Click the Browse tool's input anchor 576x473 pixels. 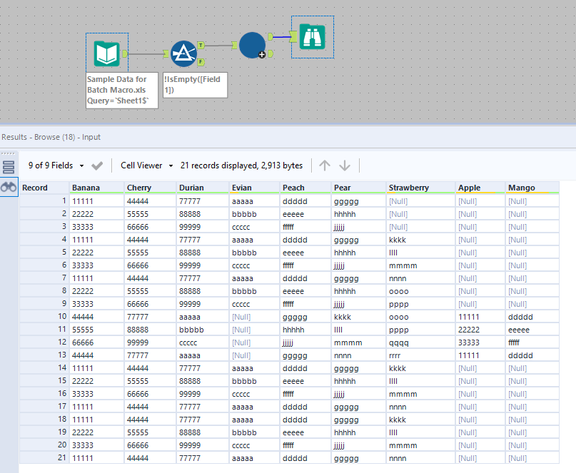293,37
